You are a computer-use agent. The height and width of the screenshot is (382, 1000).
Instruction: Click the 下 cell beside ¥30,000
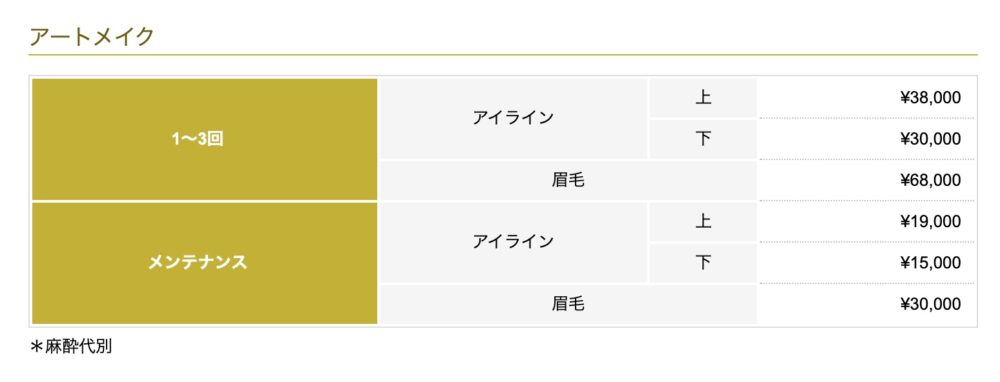coord(703,139)
